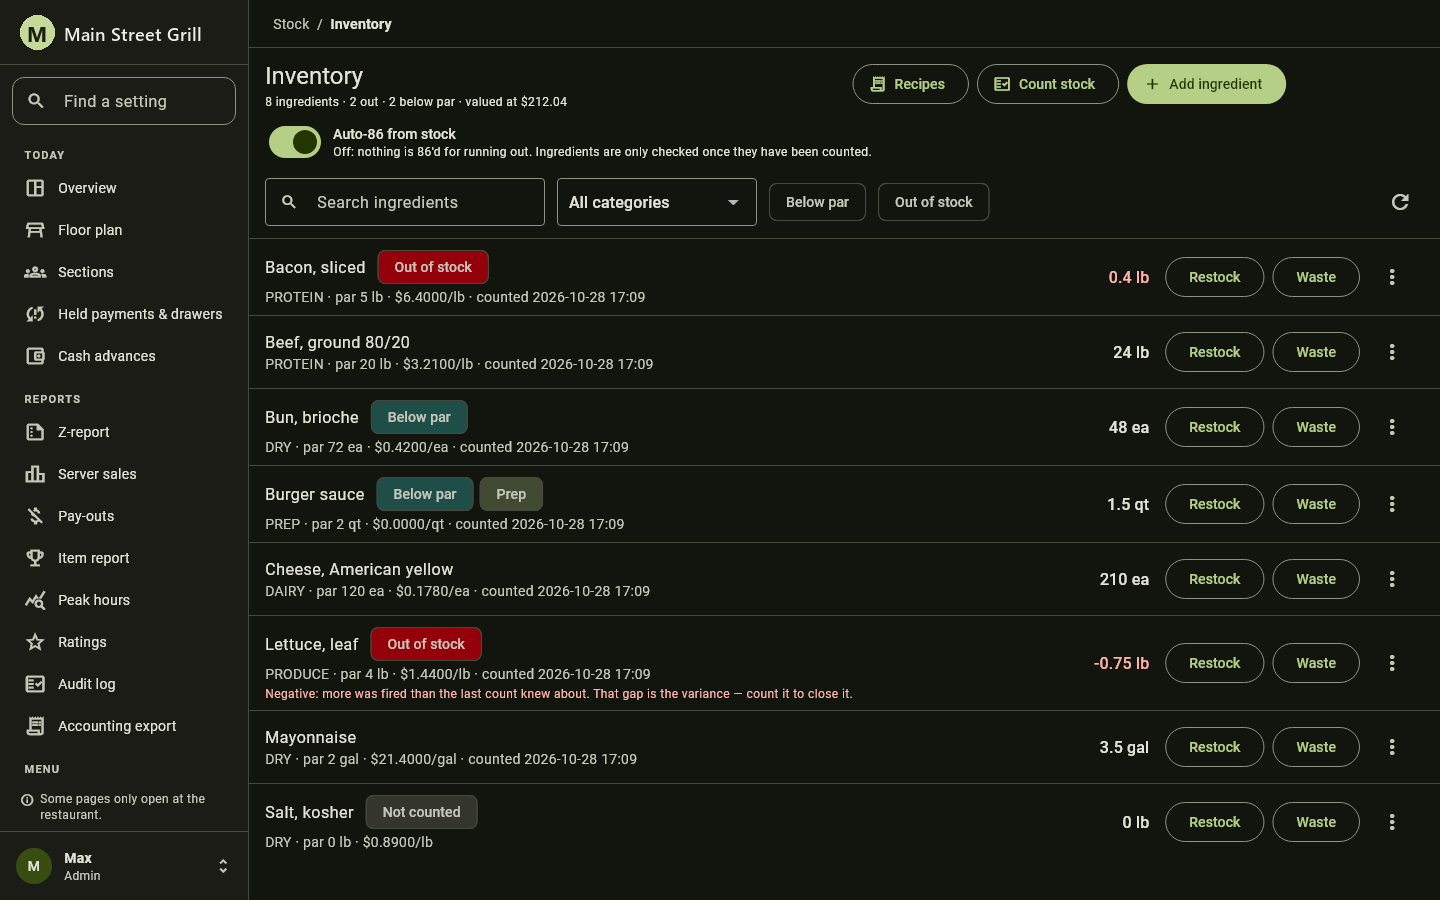Log waste for Cheese, American yellow

pyautogui.click(x=1316, y=579)
